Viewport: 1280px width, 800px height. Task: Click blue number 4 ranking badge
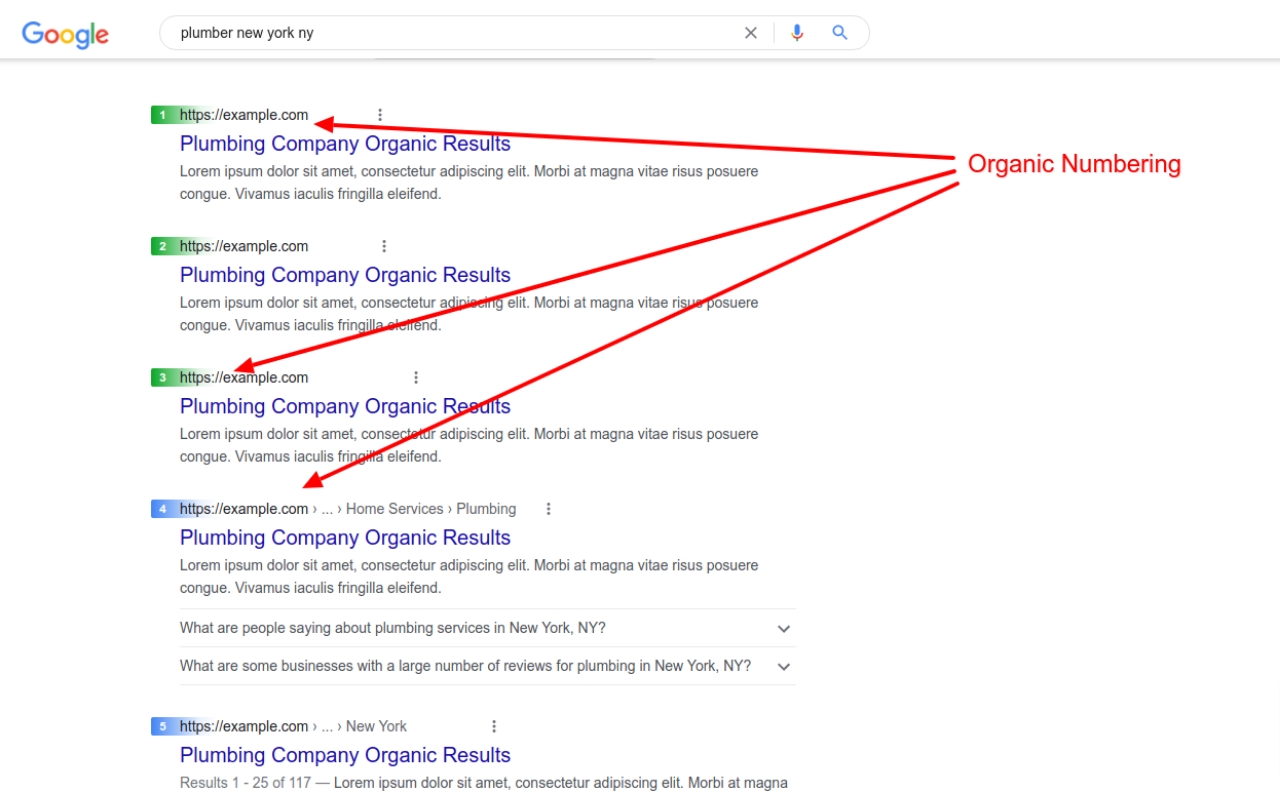[x=163, y=509]
